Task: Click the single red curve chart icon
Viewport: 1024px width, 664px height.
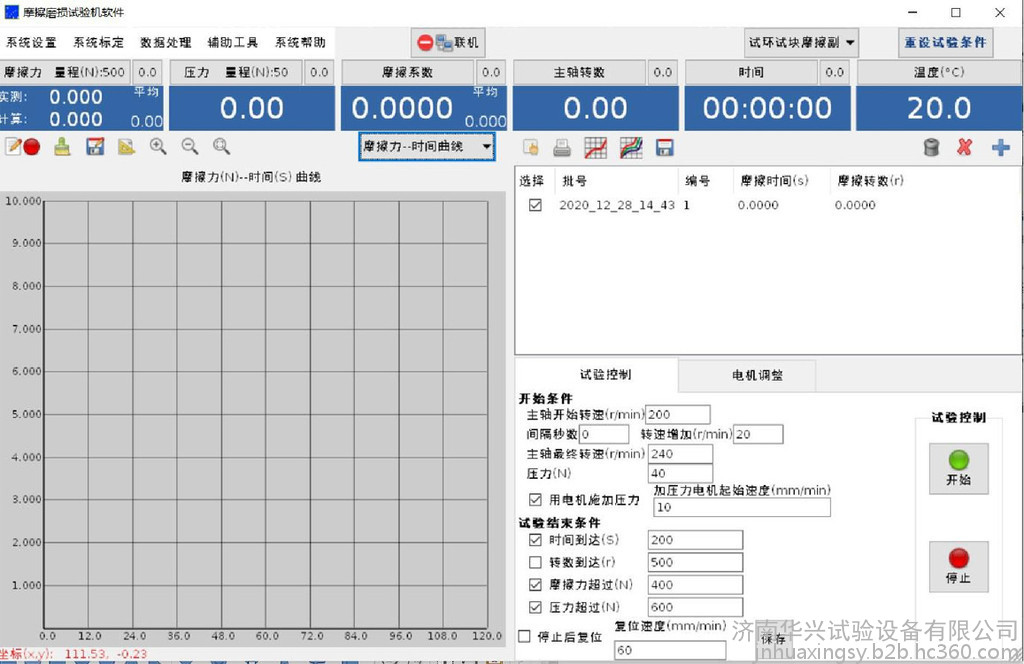Action: (596, 148)
